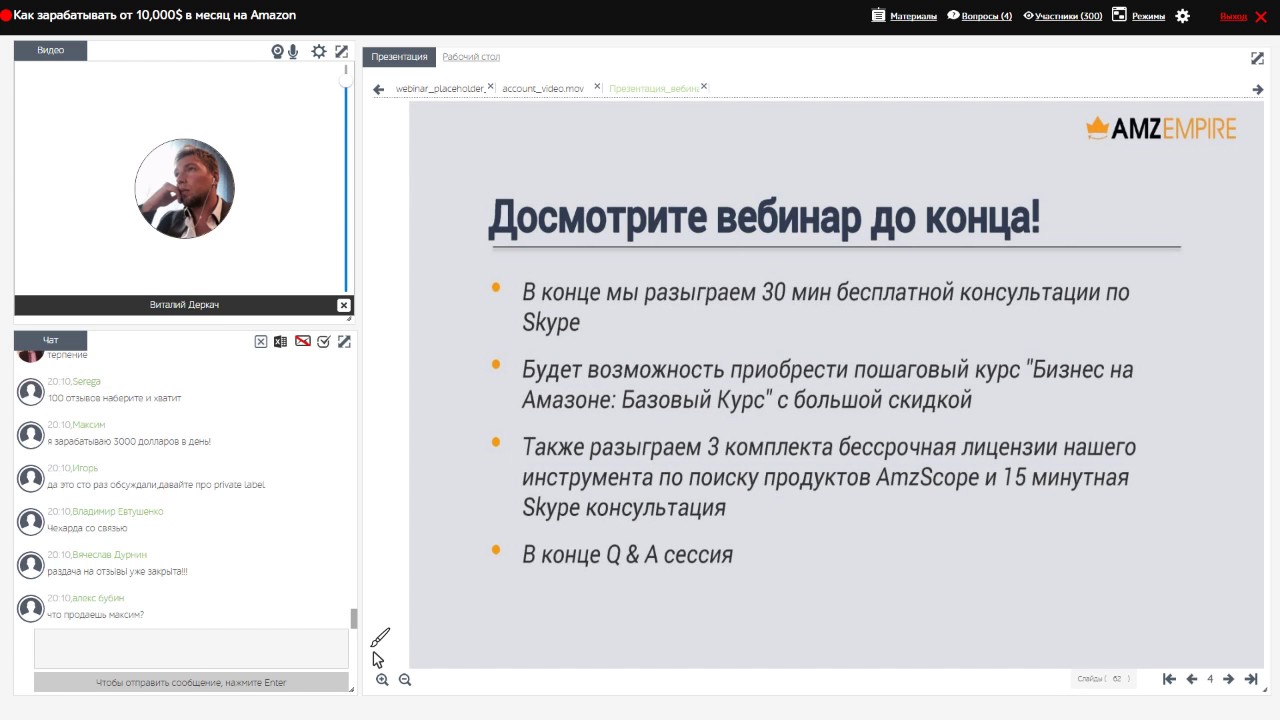1280x720 pixels.
Task: Click Максим's name in the chat
Action: coord(89,425)
